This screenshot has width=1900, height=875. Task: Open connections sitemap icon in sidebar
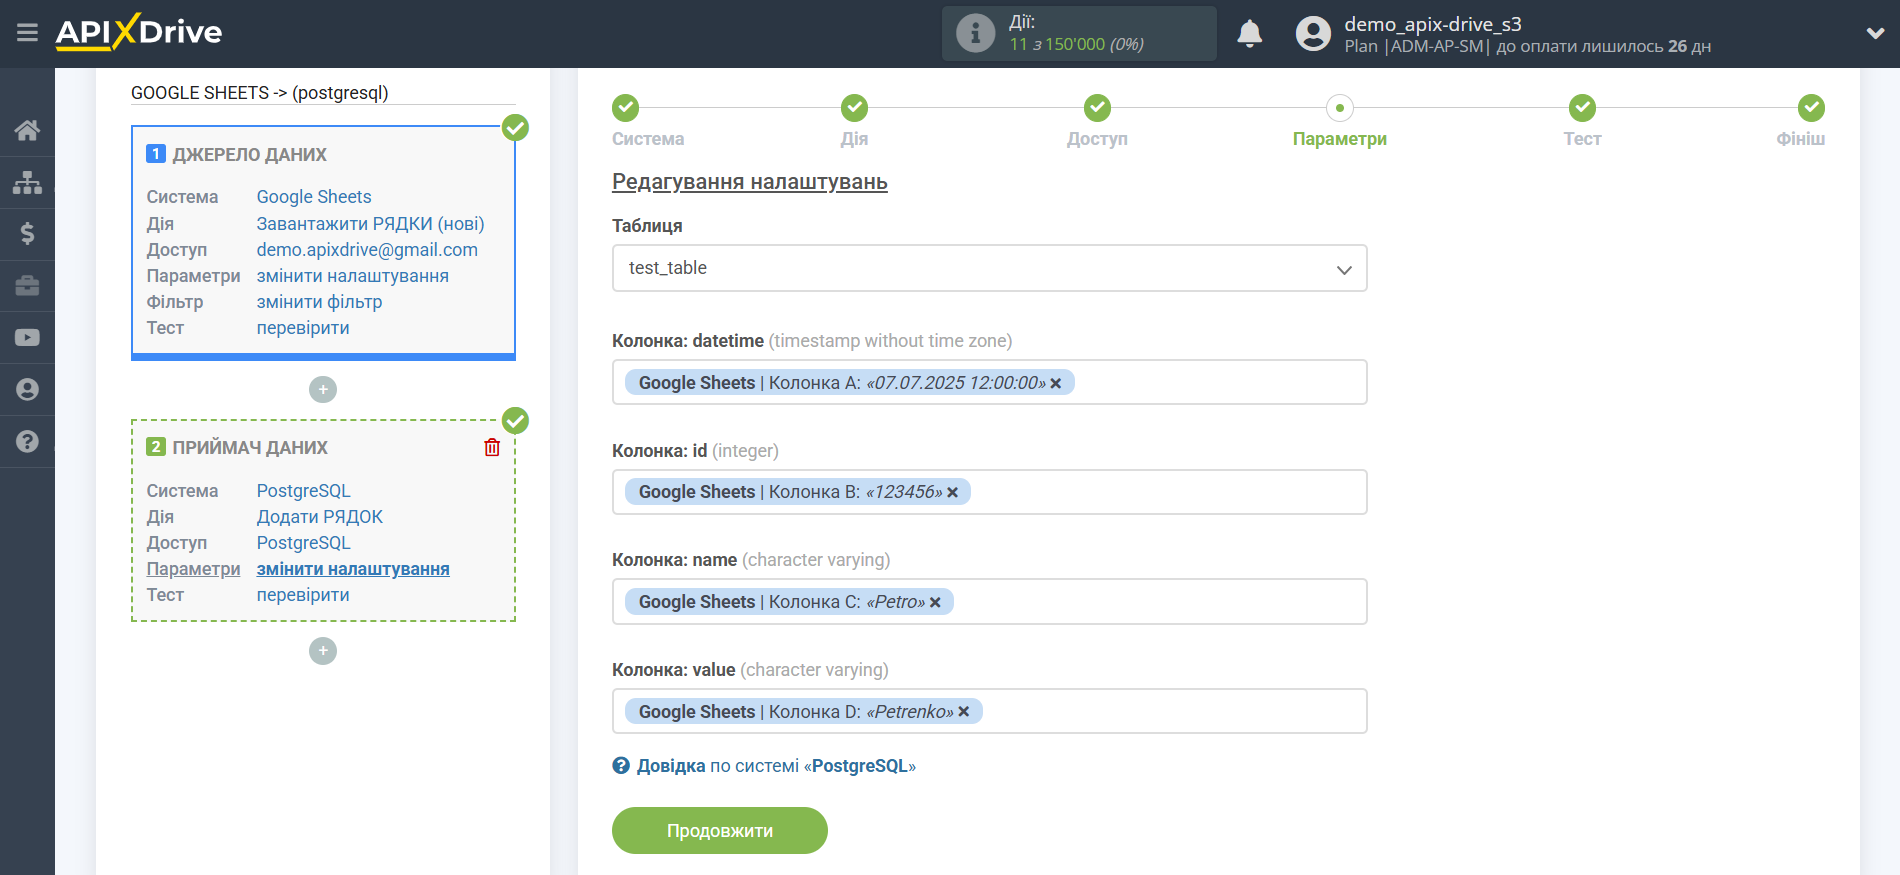click(x=27, y=182)
